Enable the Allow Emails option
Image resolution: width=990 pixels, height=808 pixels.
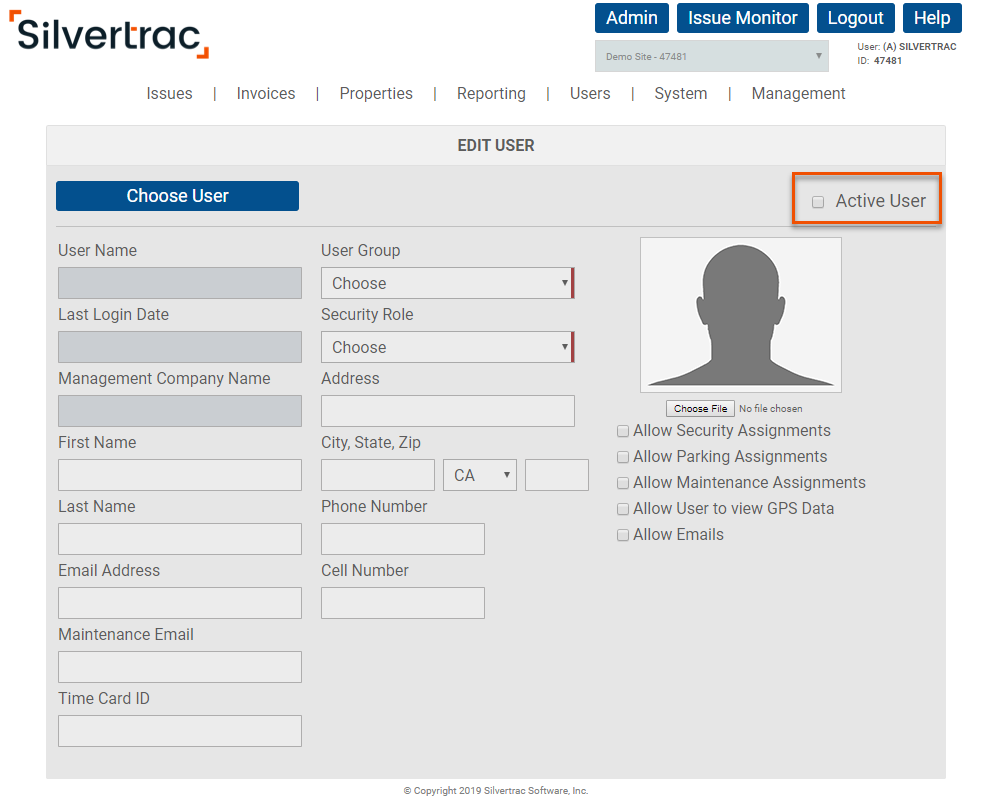tap(623, 534)
